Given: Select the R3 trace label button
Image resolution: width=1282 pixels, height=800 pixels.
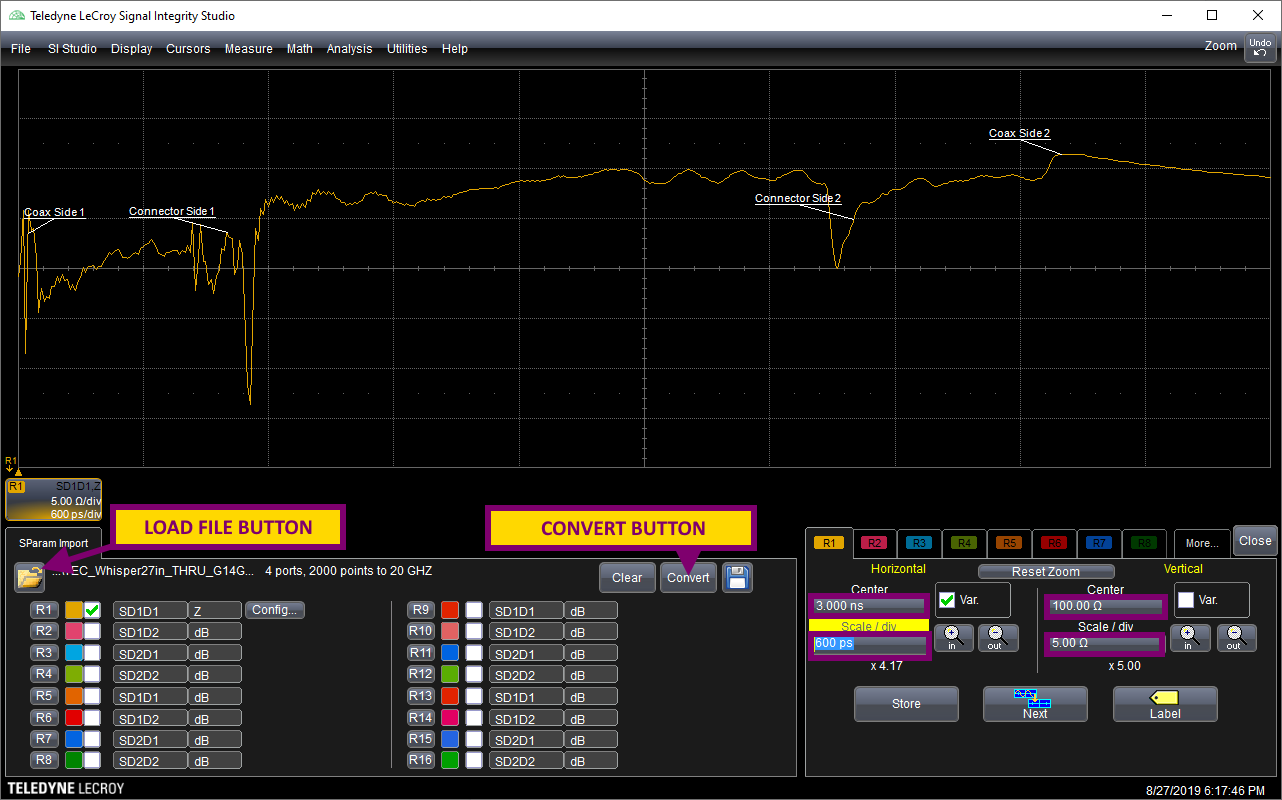Looking at the screenshot, I should pyautogui.click(x=43, y=653).
